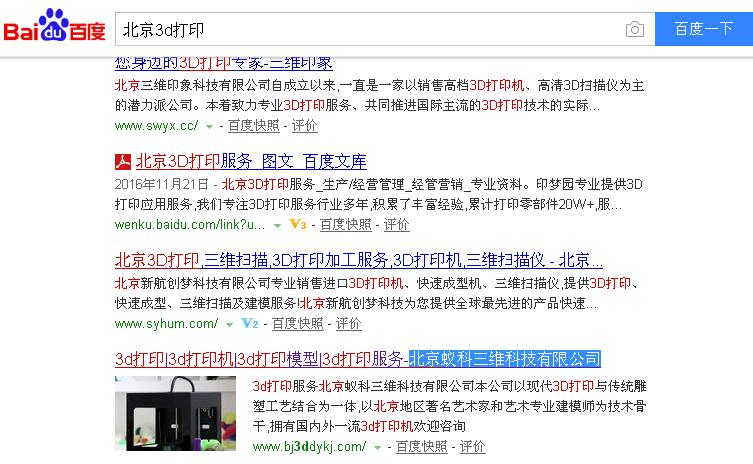This screenshot has width=753, height=464.
Task: Click the V2 credibility badge icon
Action: click(249, 323)
